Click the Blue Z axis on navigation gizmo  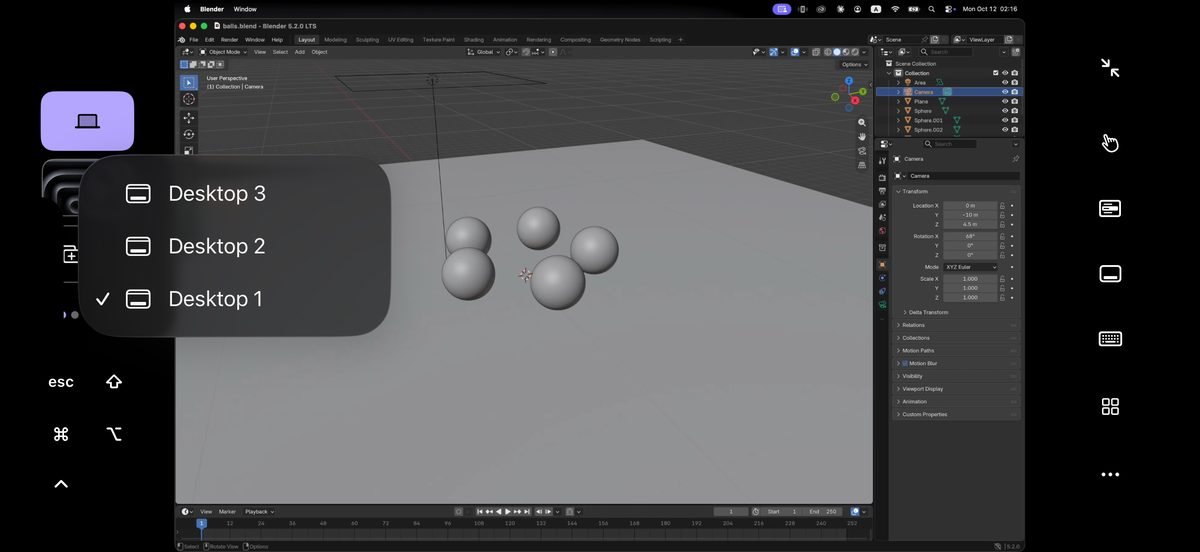(x=849, y=80)
